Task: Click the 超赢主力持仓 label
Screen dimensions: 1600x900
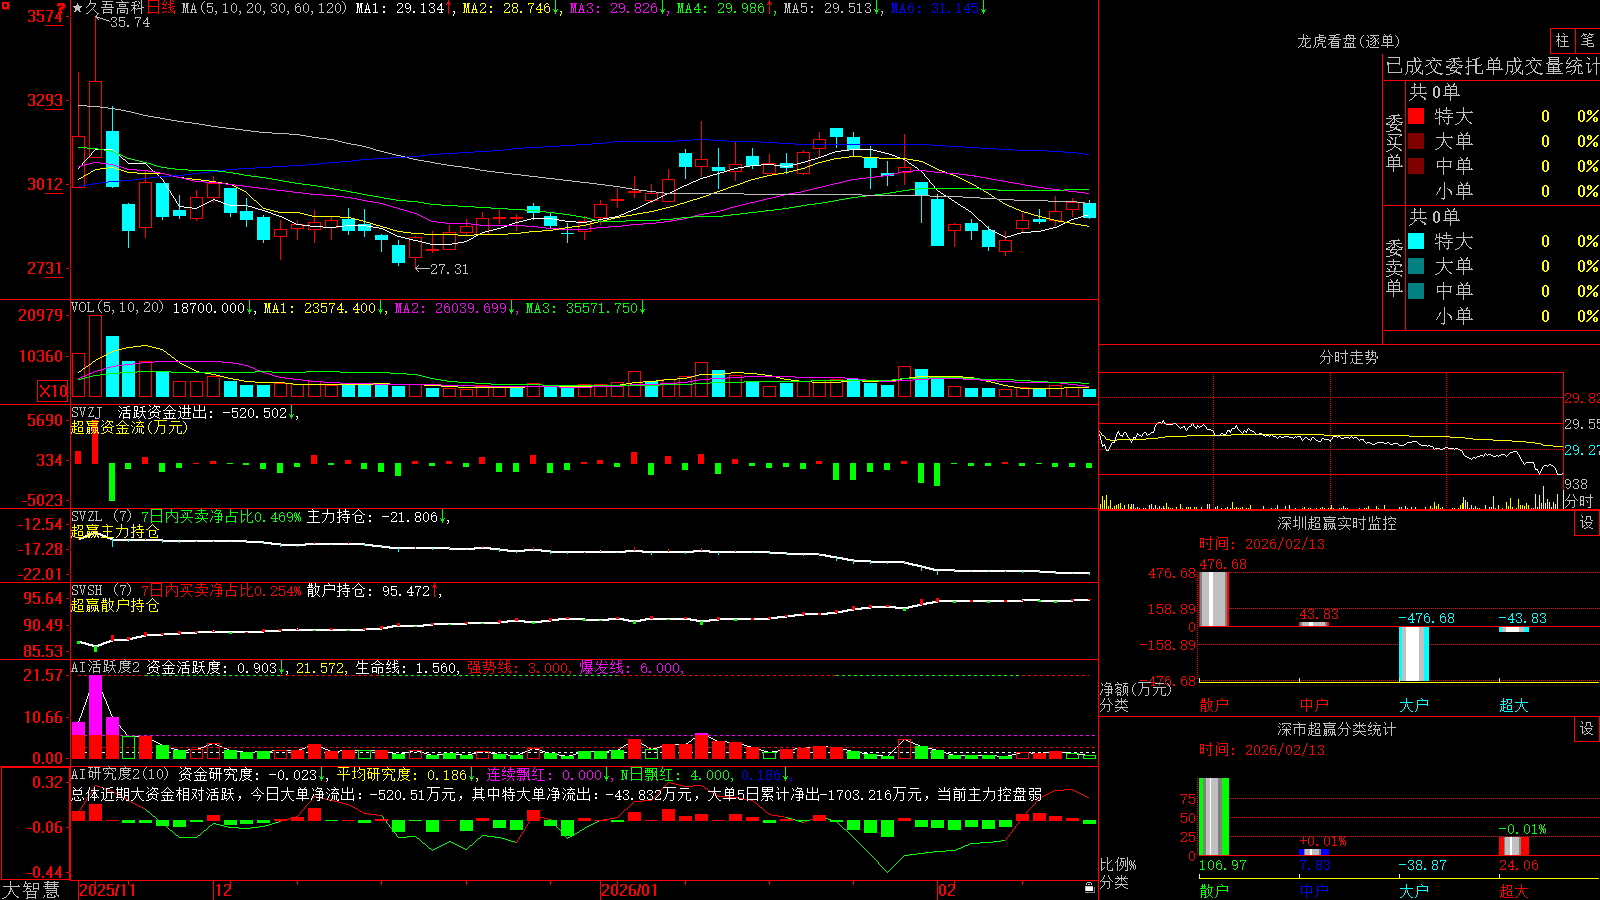Action: coord(115,531)
